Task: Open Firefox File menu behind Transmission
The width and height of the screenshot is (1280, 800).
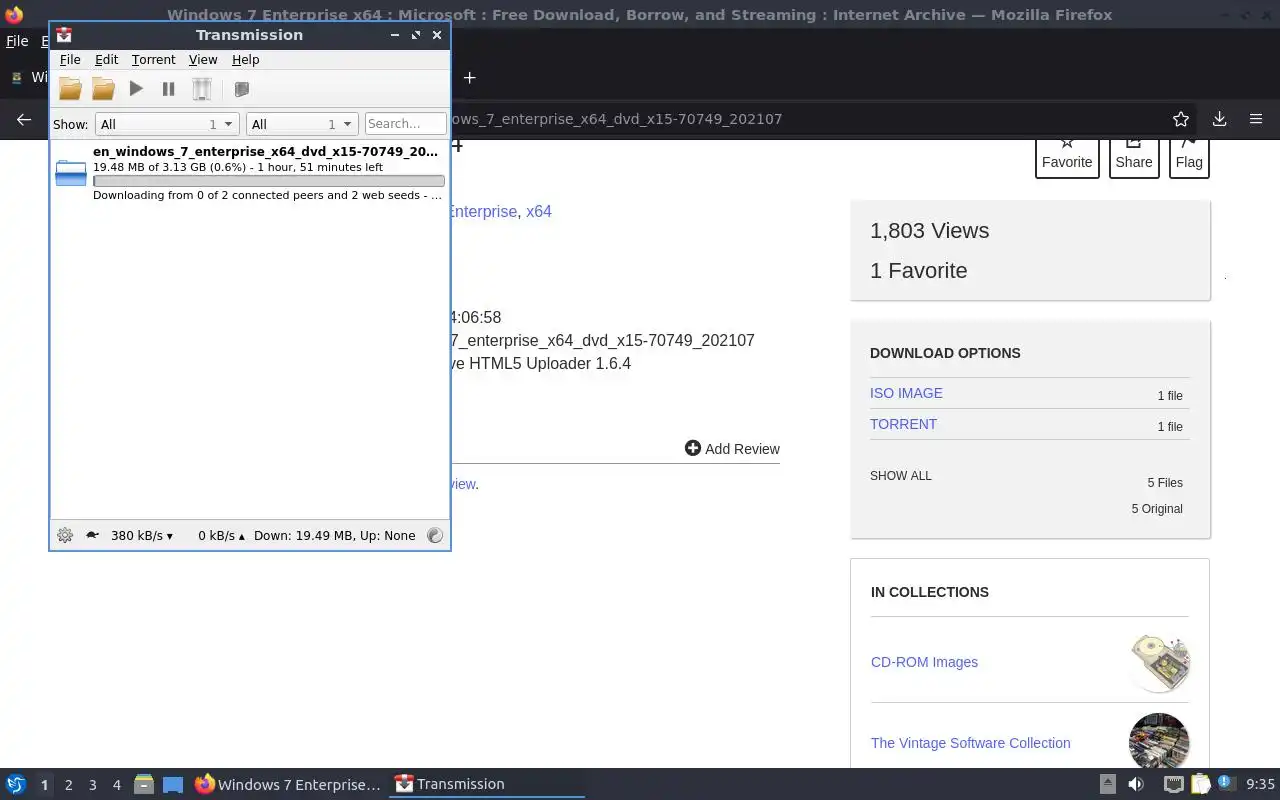Action: click(x=17, y=41)
